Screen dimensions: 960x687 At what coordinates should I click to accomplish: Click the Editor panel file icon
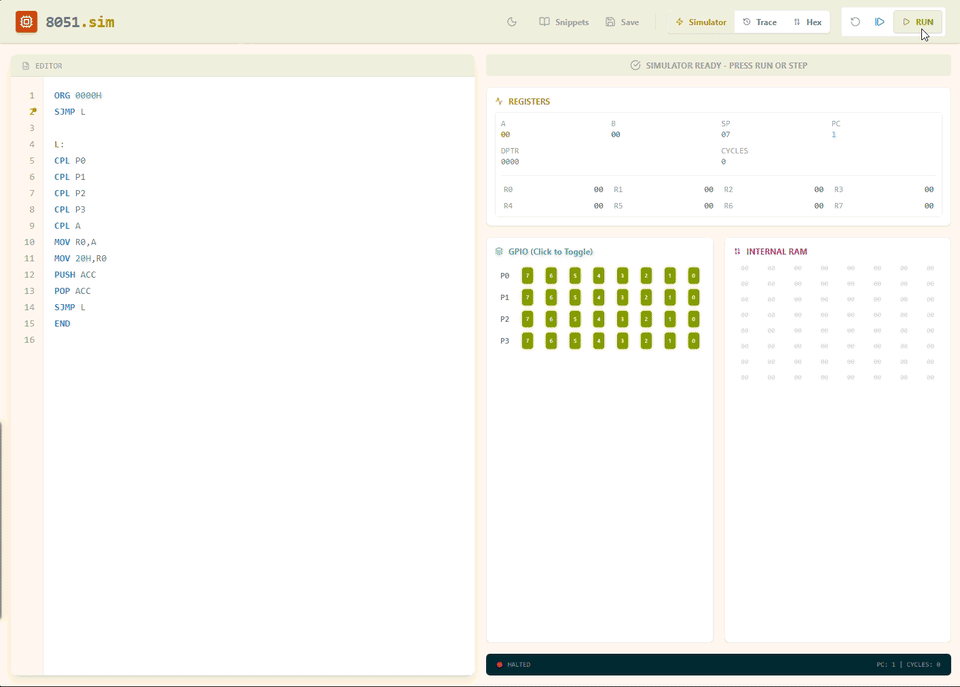coord(26,66)
